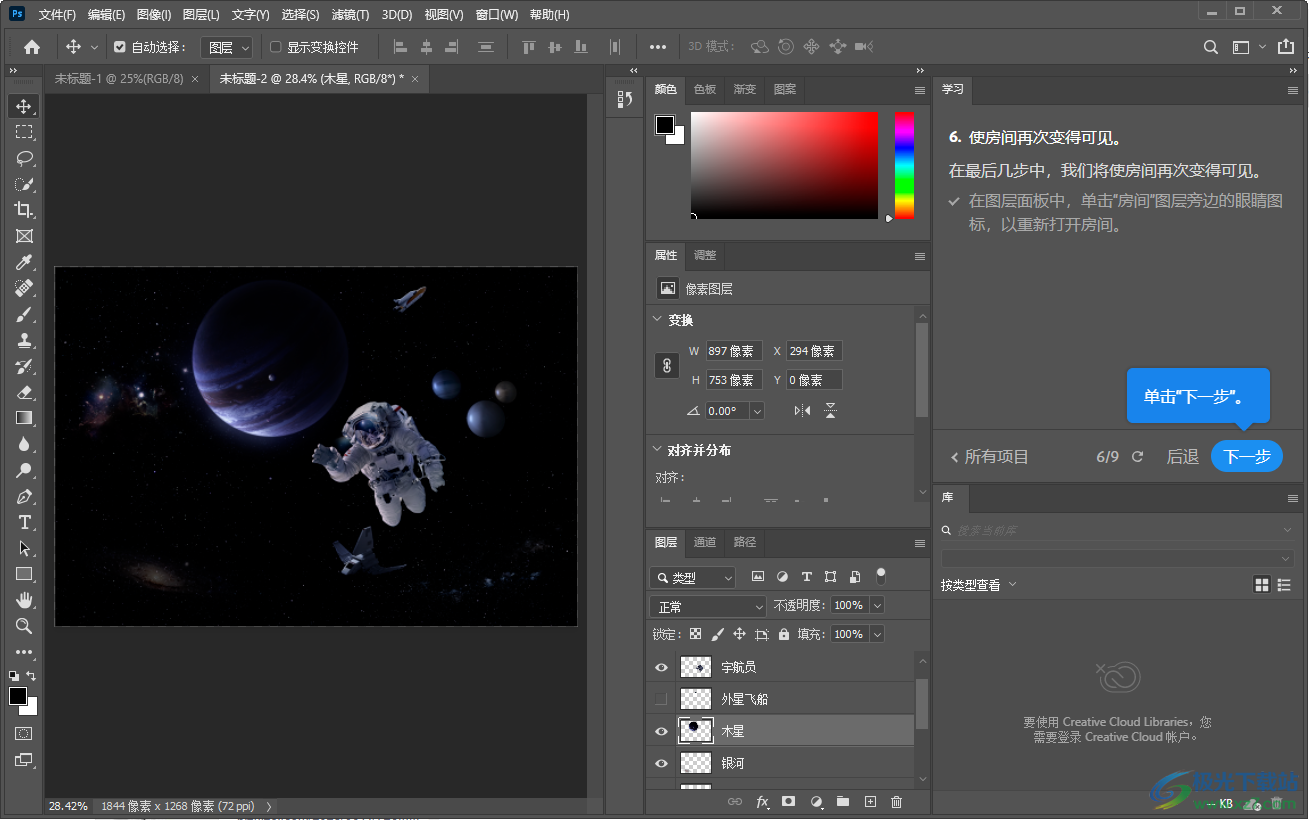Click the W width input field
Screen dimensions: 1309x820
(733, 350)
